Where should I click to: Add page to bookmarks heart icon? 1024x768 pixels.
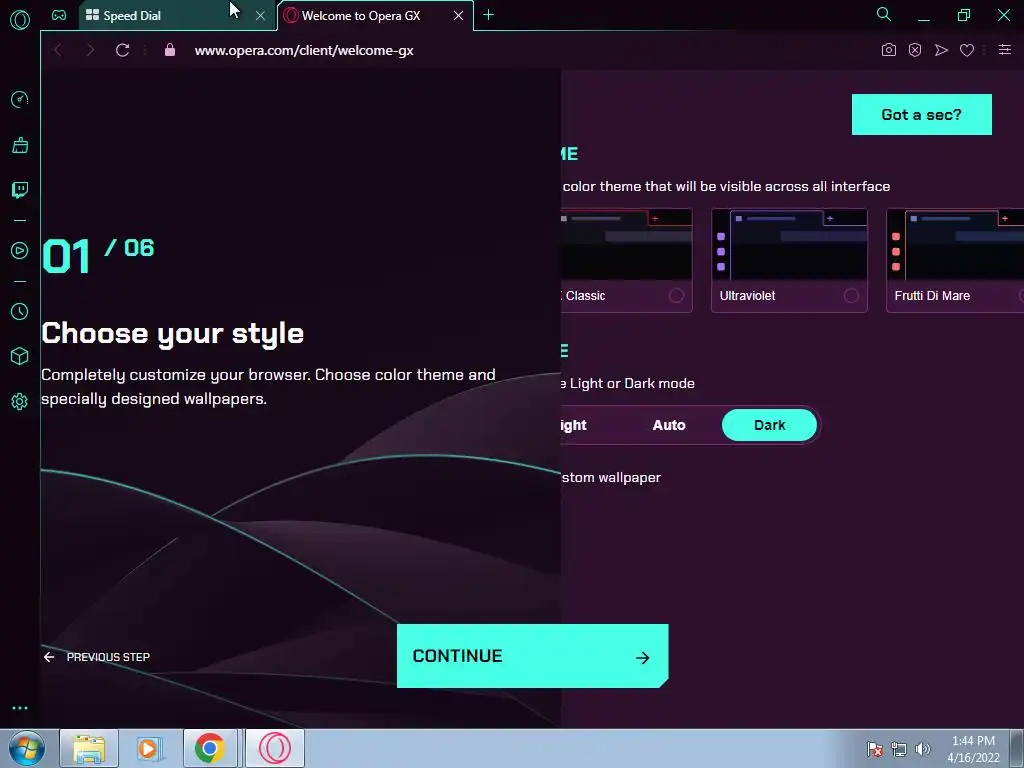(x=967, y=50)
